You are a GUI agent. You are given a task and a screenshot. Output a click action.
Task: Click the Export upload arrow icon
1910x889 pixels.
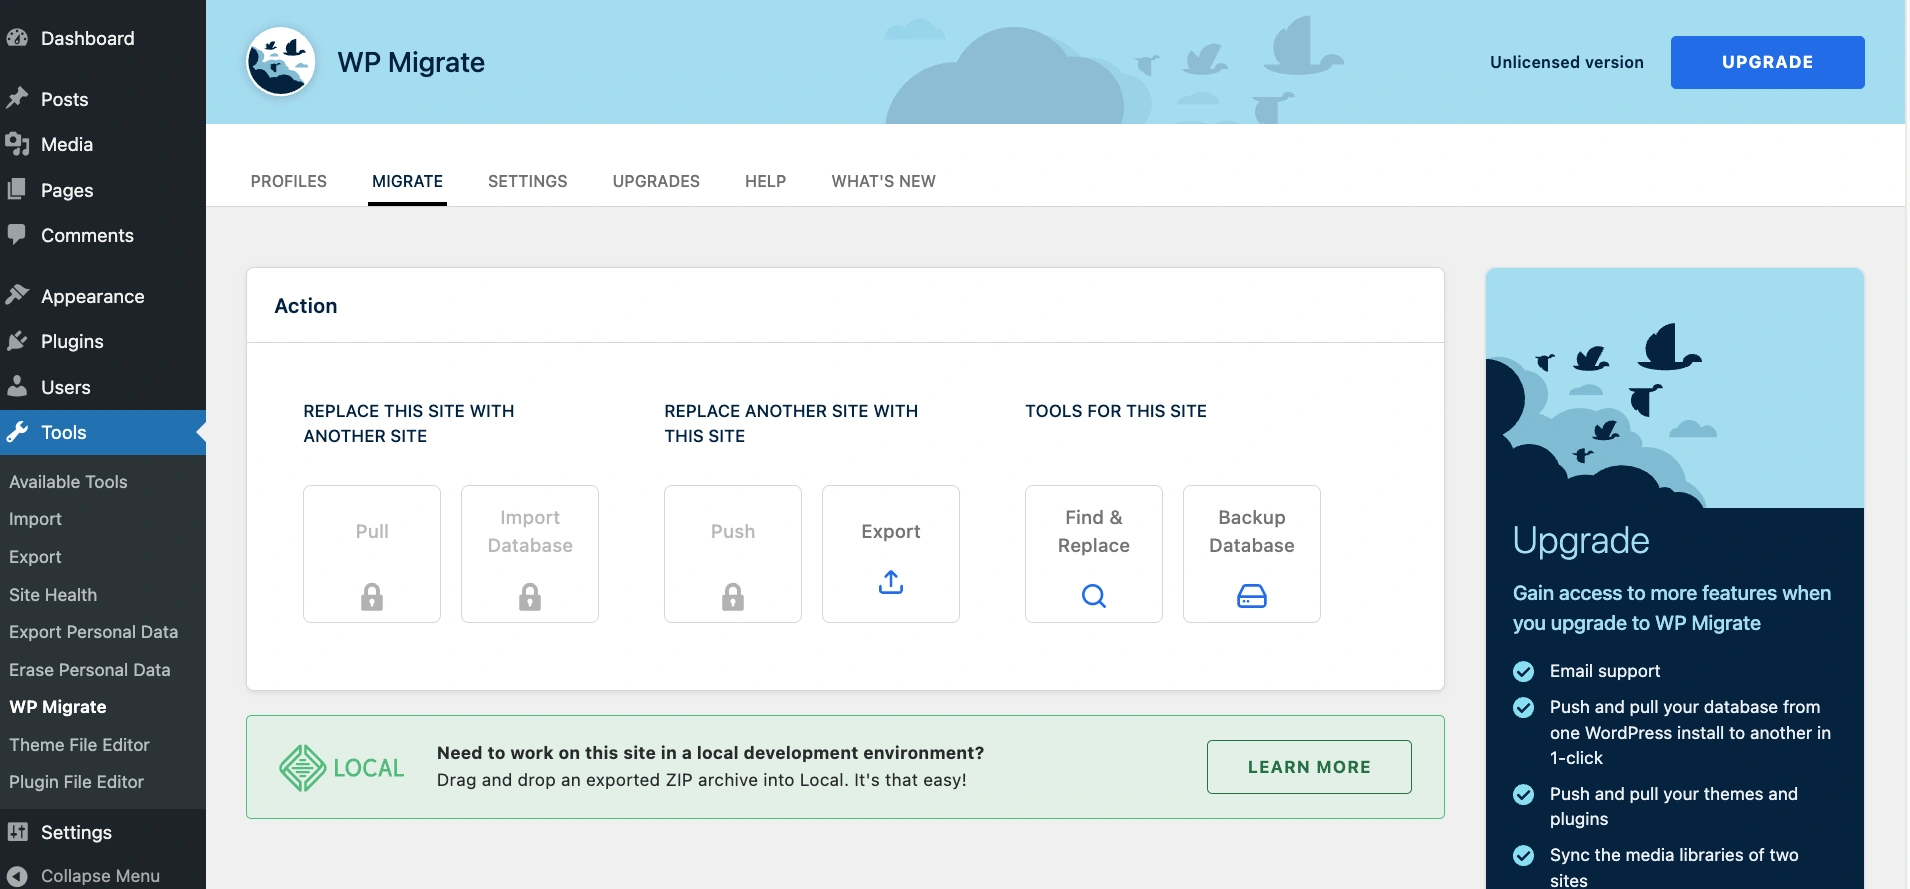tap(890, 582)
